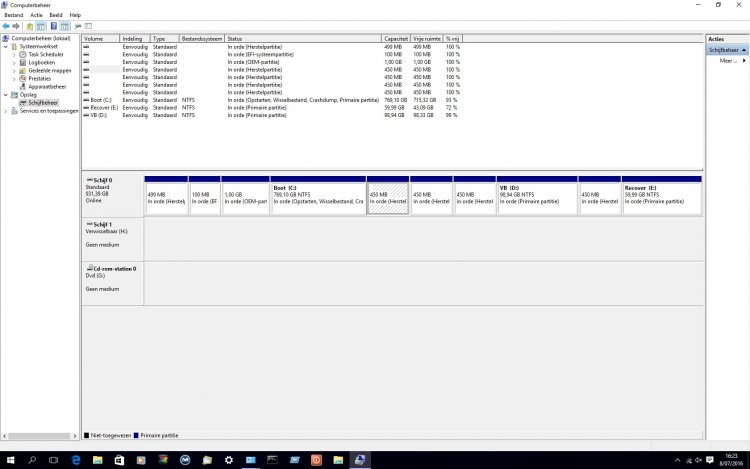Expand the Logboeken node
Screen dimensions: 750x469
pyautogui.click(x=14, y=63)
